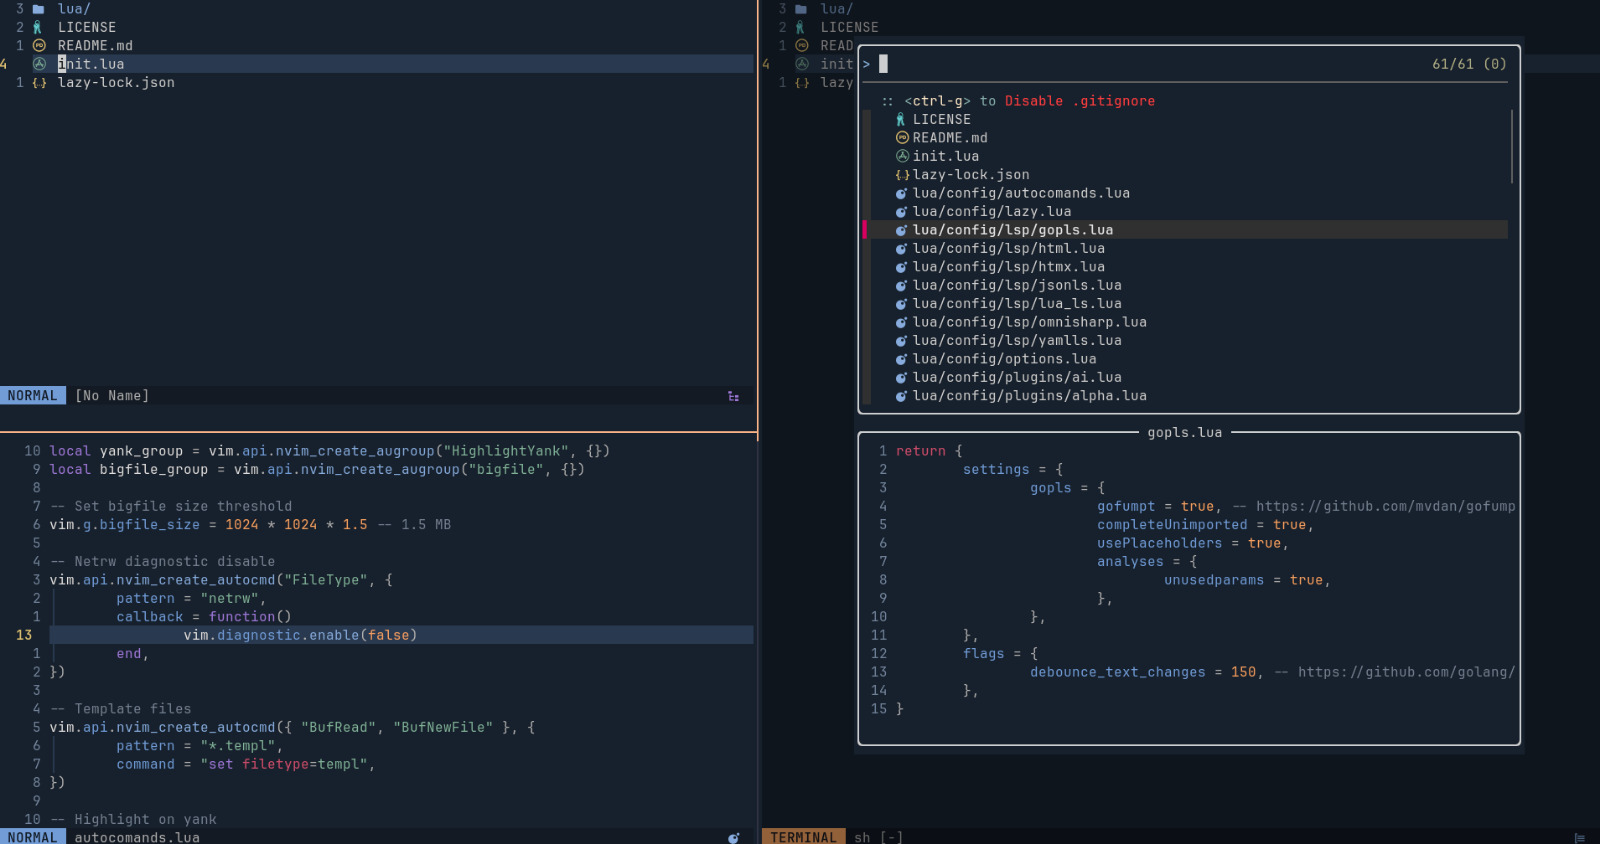Select lua/config/lsp/html.lua in the picker
Screen dimensions: 1600x844
pos(1008,248)
